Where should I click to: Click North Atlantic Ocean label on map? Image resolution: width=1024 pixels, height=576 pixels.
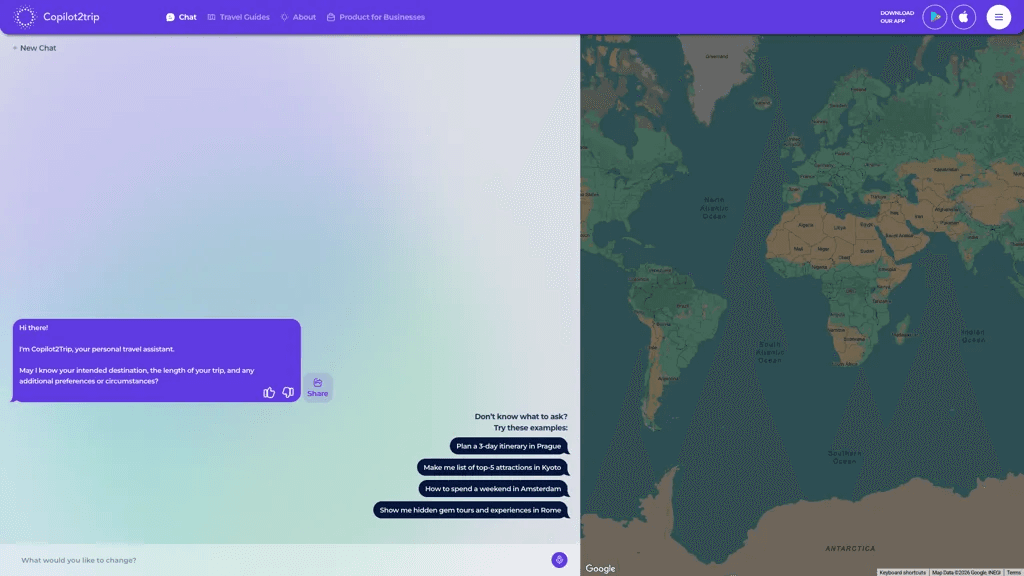click(x=714, y=208)
